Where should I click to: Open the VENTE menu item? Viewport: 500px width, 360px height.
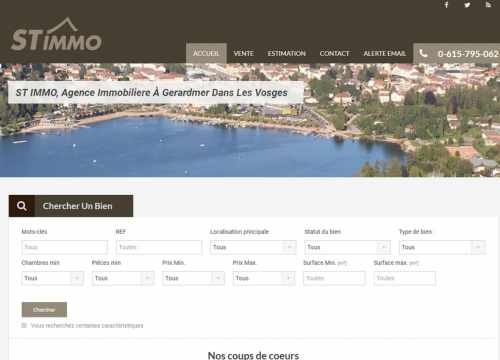click(243, 53)
